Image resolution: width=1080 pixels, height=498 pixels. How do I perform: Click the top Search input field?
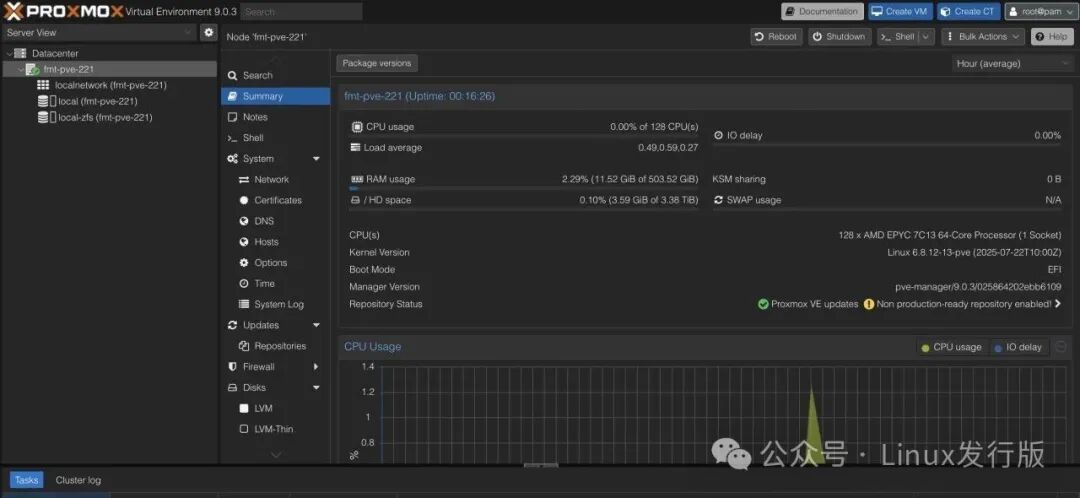pyautogui.click(x=301, y=12)
